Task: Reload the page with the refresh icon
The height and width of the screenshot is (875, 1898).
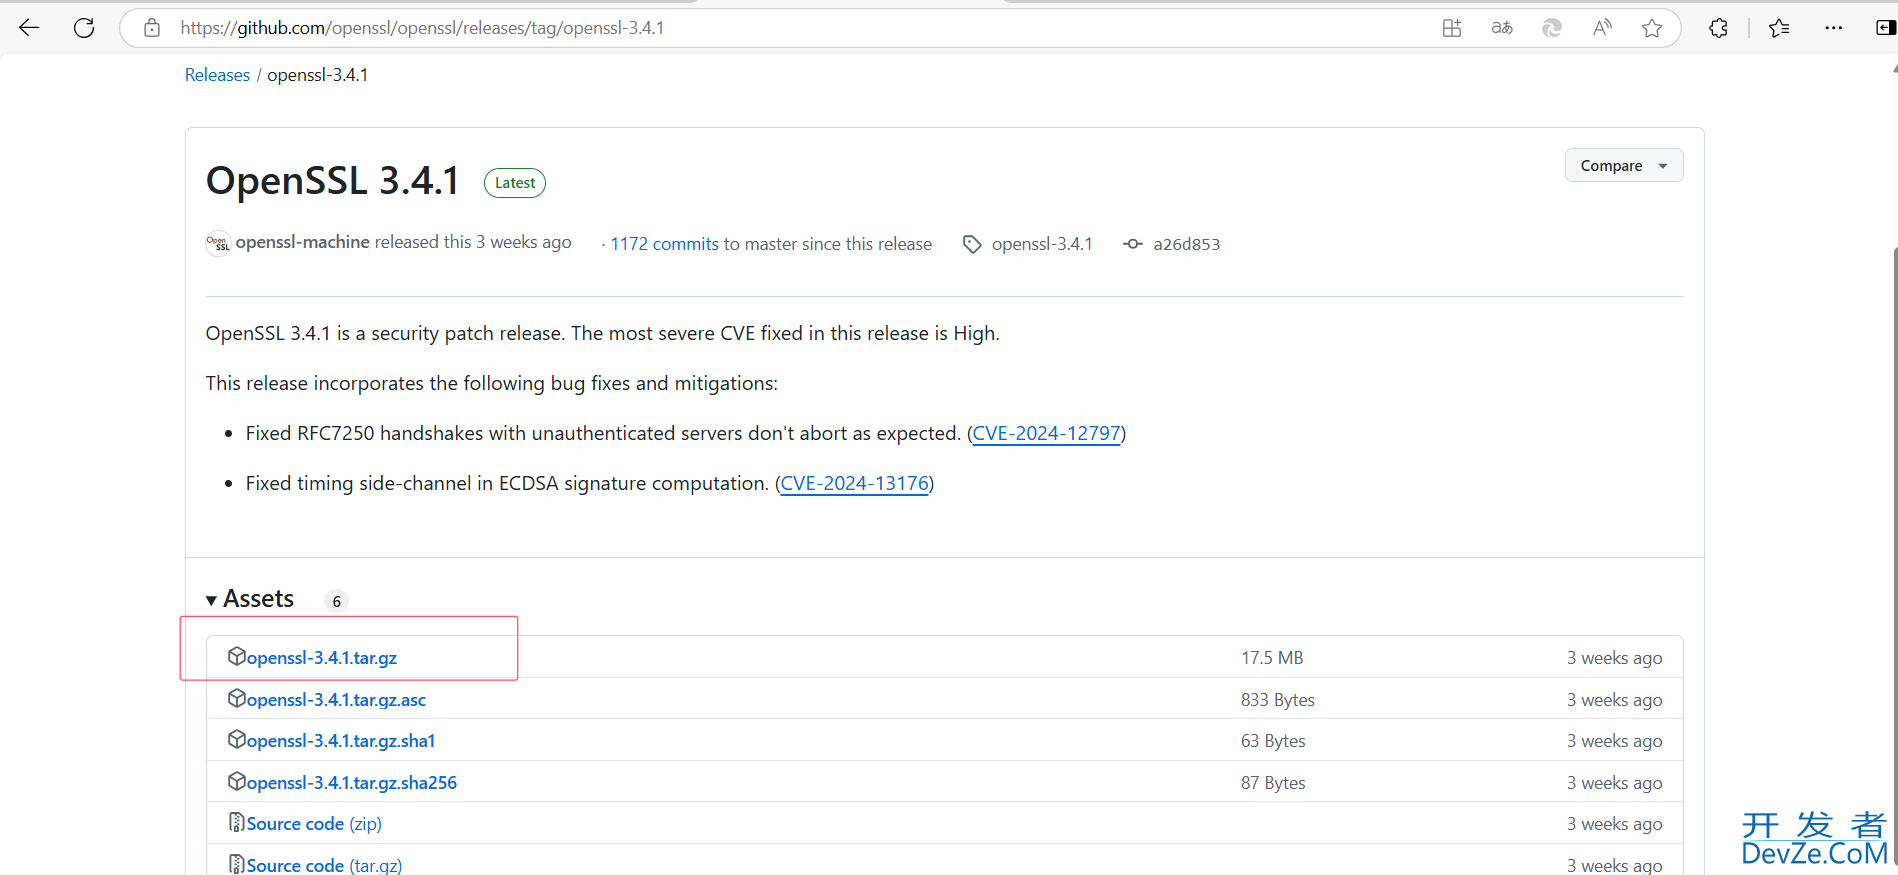Action: [84, 28]
